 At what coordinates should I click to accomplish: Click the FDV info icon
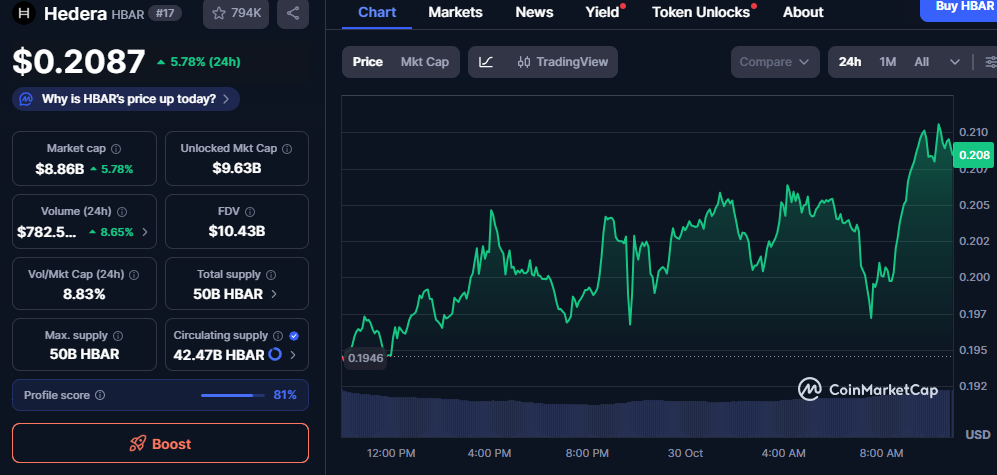point(250,212)
